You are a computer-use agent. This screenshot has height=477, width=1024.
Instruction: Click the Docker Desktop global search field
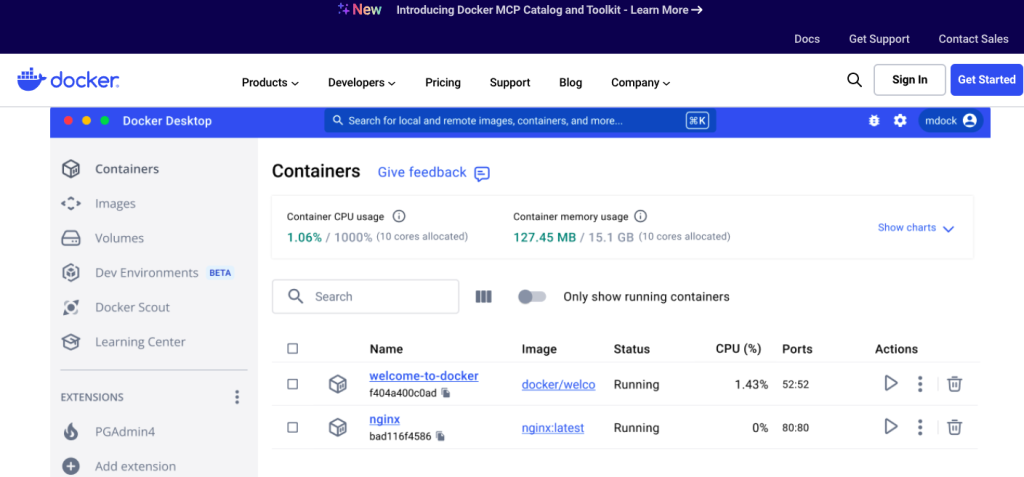pos(520,121)
